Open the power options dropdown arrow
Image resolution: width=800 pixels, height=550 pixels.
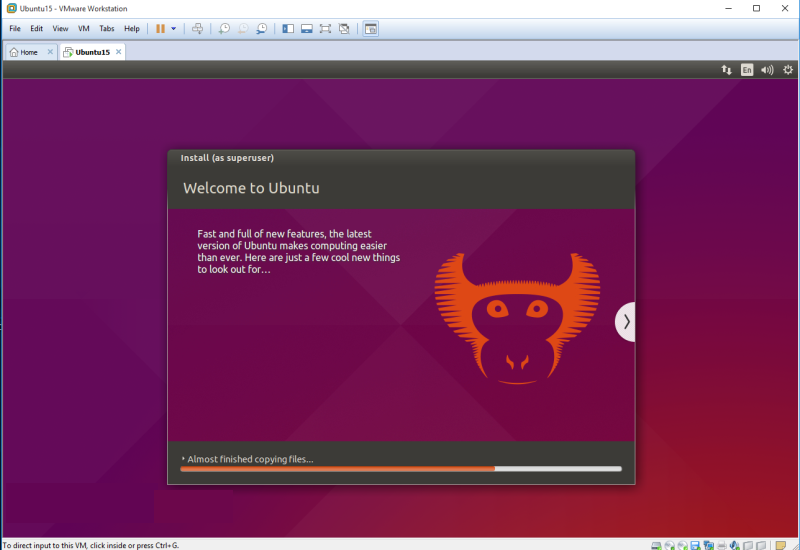[x=174, y=29]
